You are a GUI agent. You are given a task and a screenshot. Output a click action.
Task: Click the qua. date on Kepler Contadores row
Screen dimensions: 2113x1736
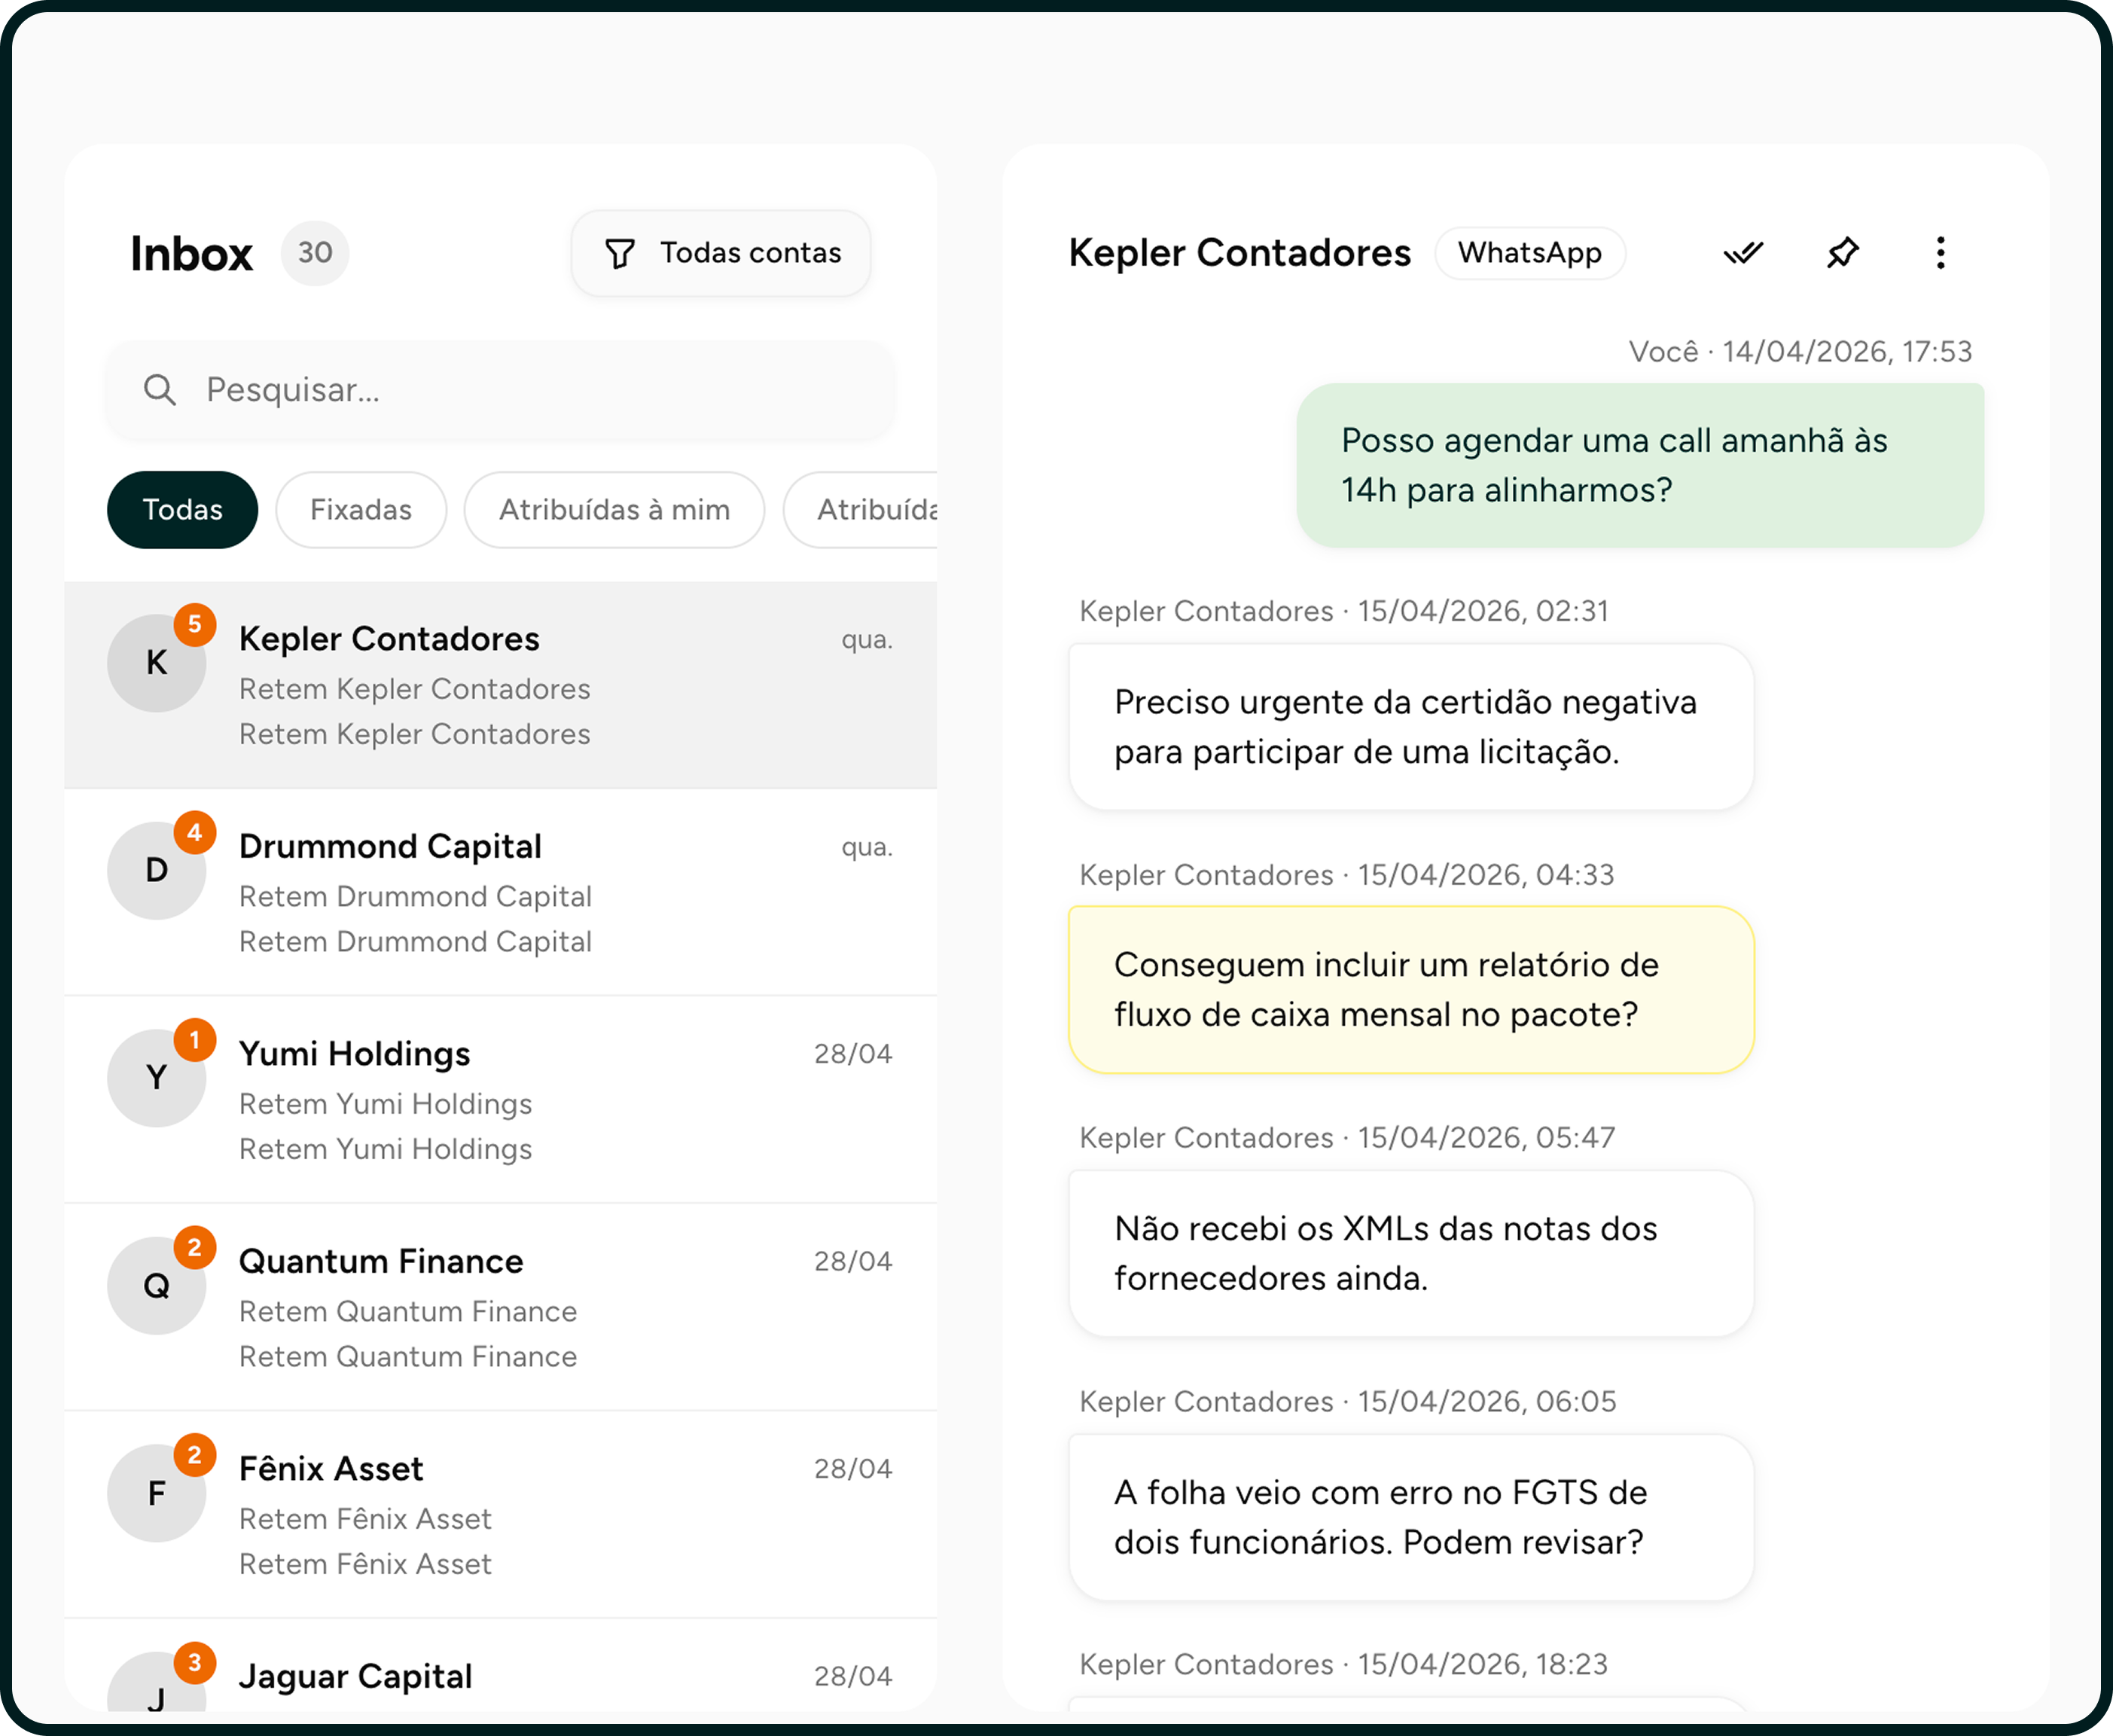pos(867,640)
